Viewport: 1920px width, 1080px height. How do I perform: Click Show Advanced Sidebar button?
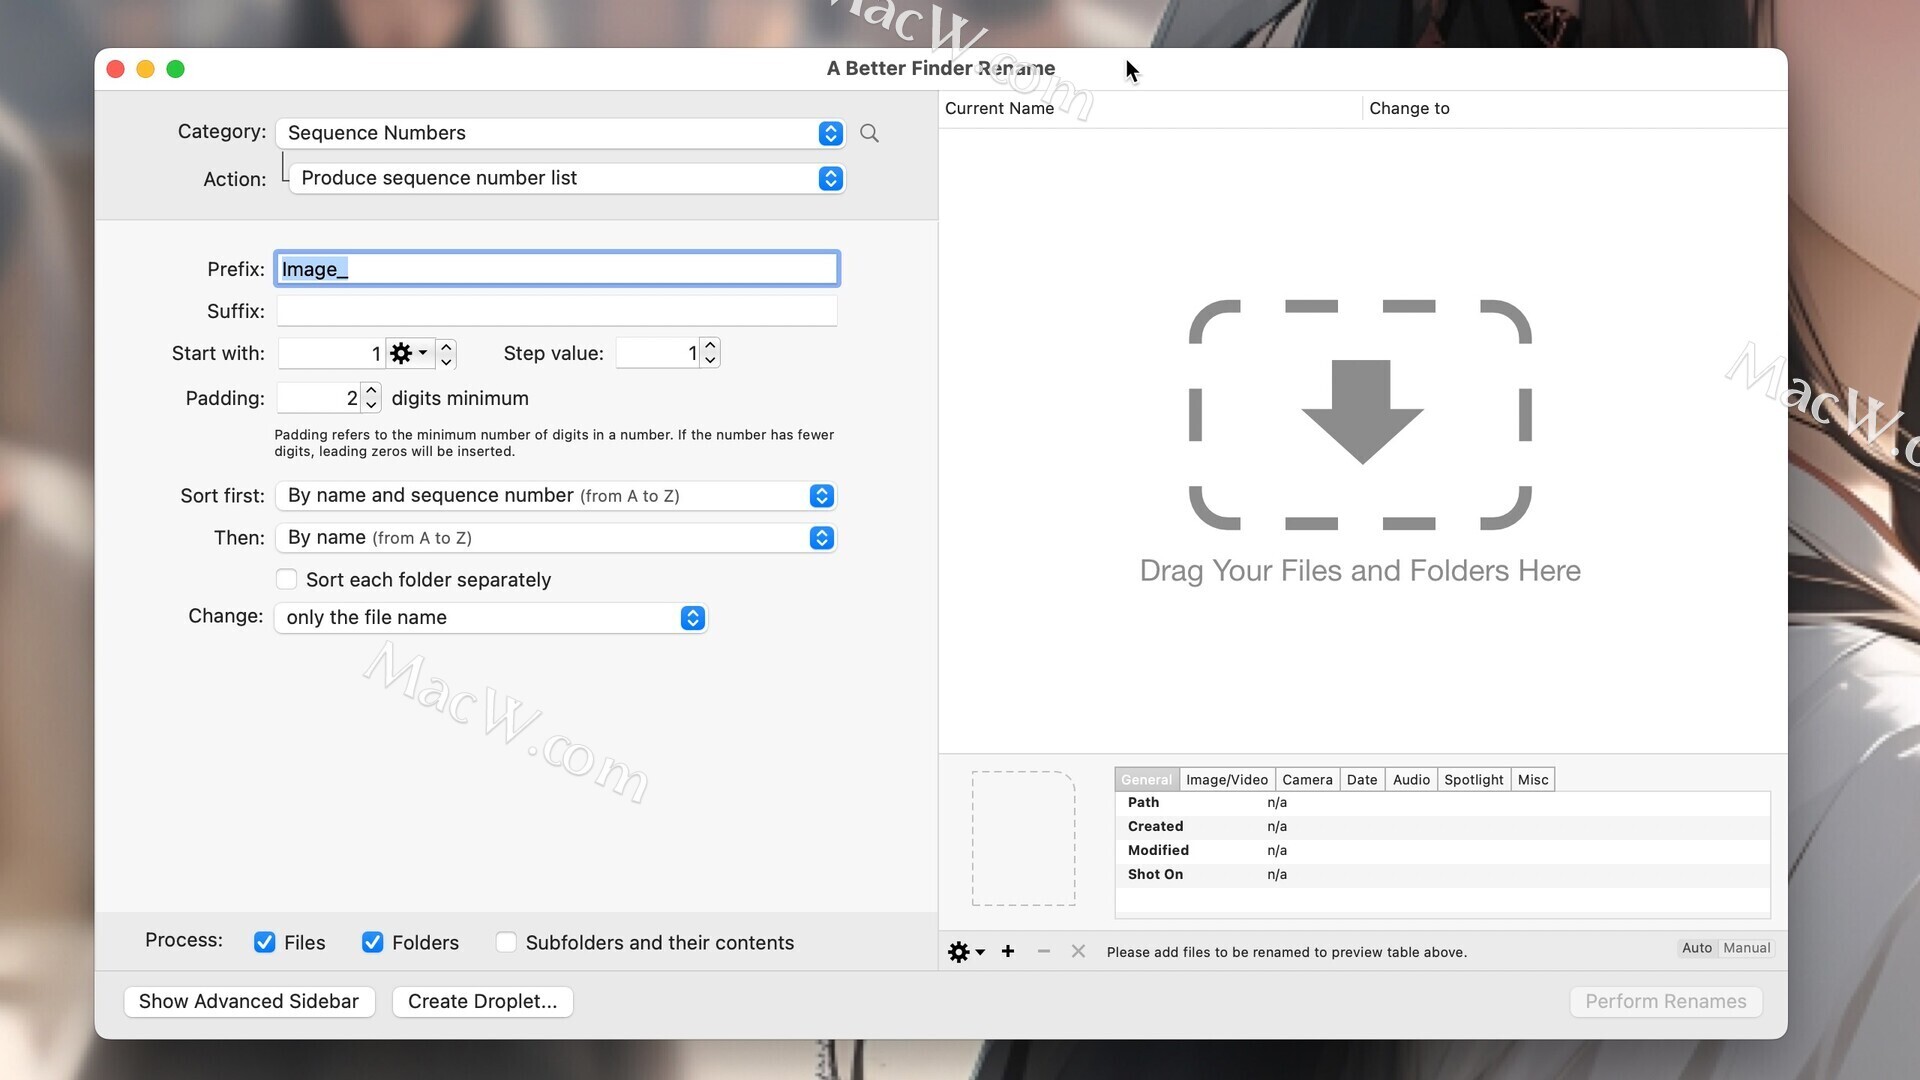pos(248,1001)
